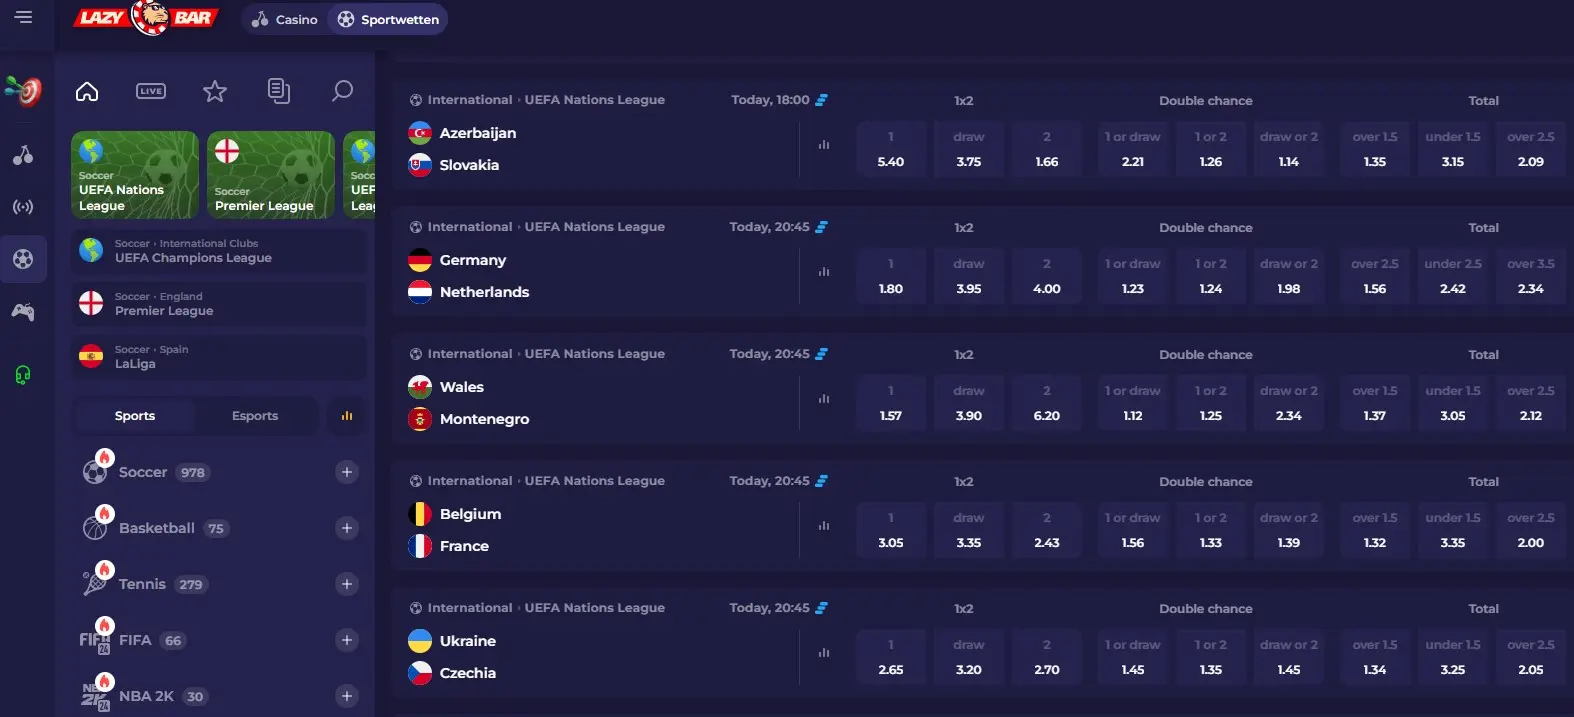Open the Premier League thumbnail card
The width and height of the screenshot is (1574, 717).
(271, 175)
